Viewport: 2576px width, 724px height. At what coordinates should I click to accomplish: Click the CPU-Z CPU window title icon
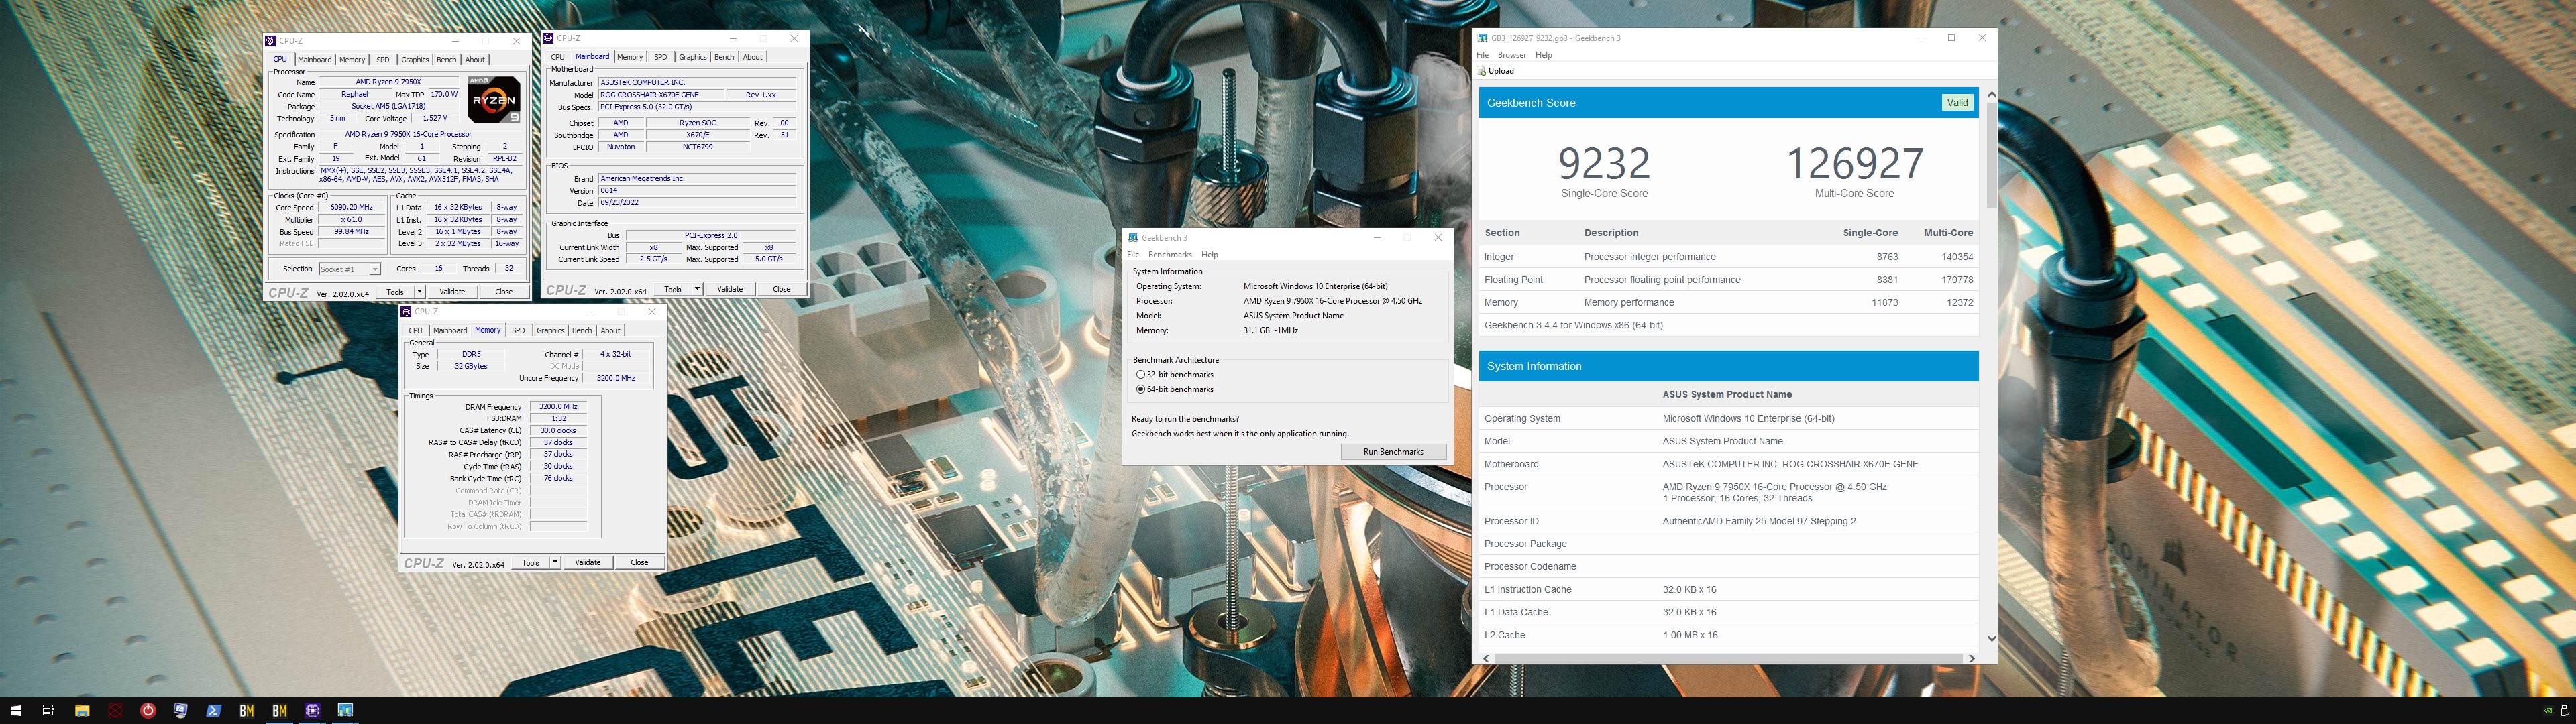click(271, 41)
